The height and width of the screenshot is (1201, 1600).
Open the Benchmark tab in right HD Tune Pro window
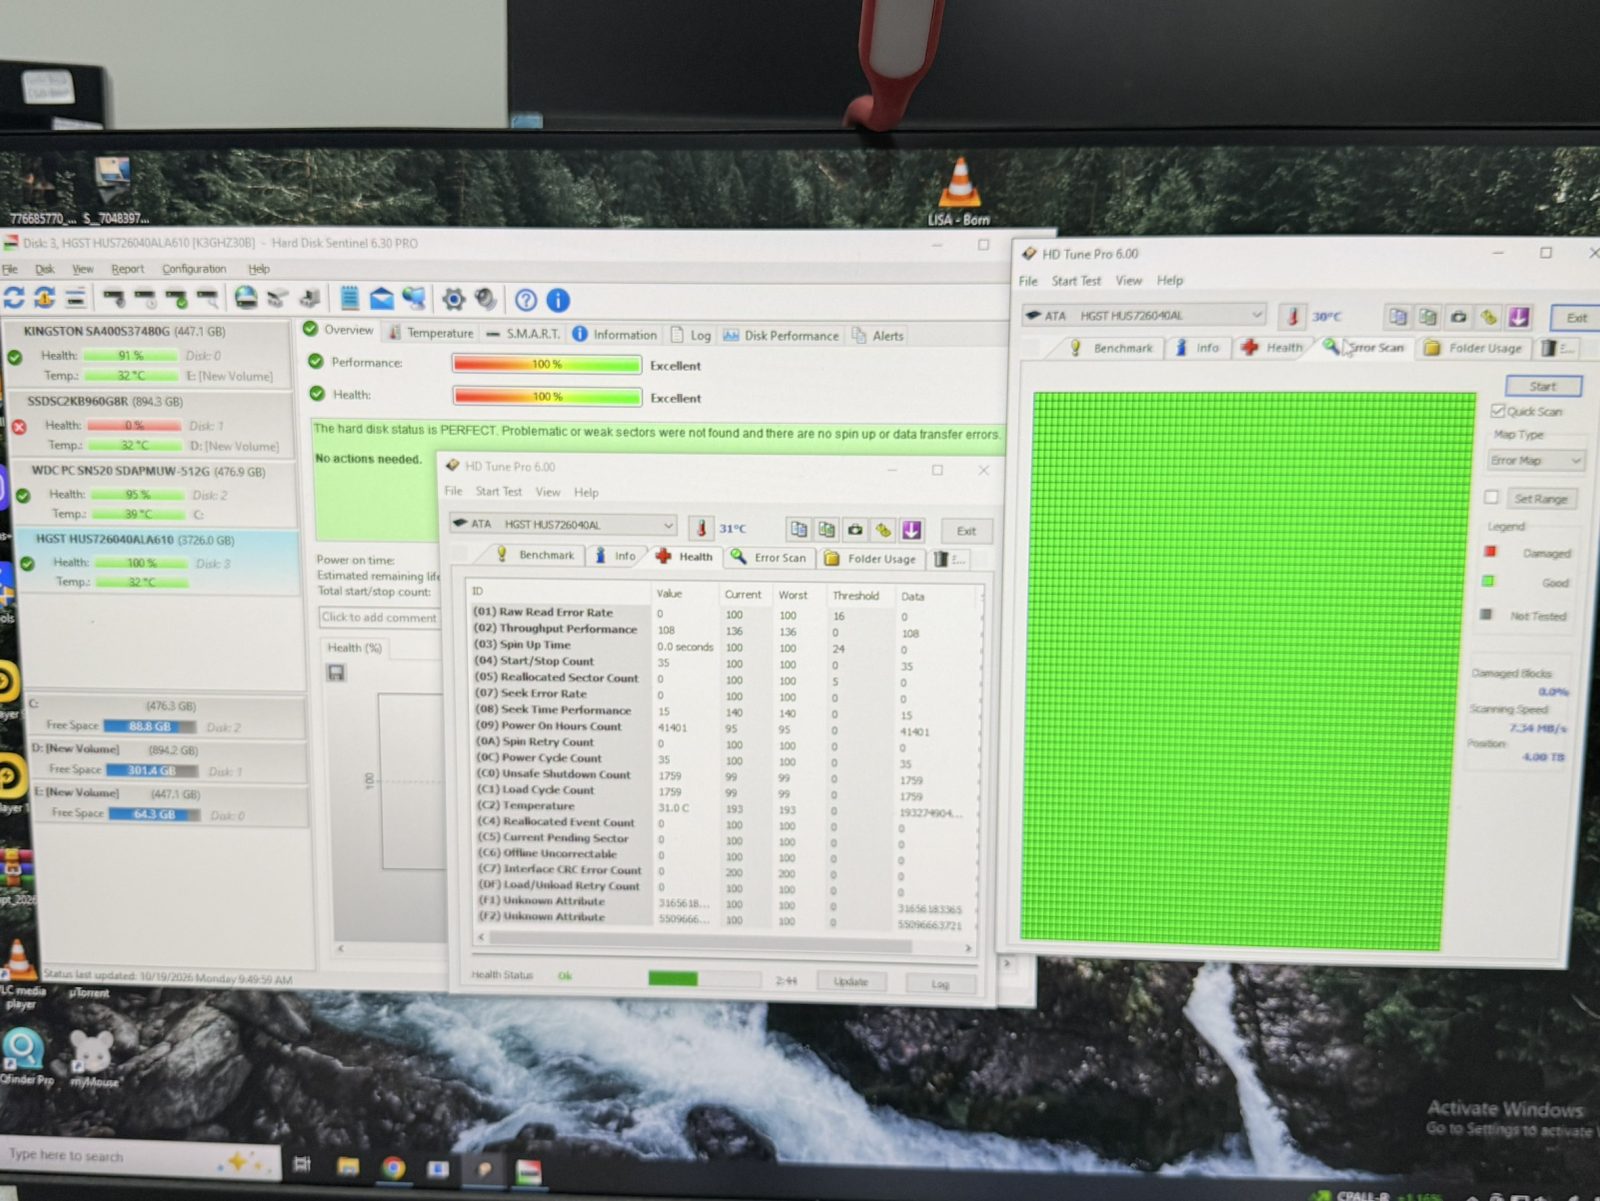pyautogui.click(x=1112, y=348)
